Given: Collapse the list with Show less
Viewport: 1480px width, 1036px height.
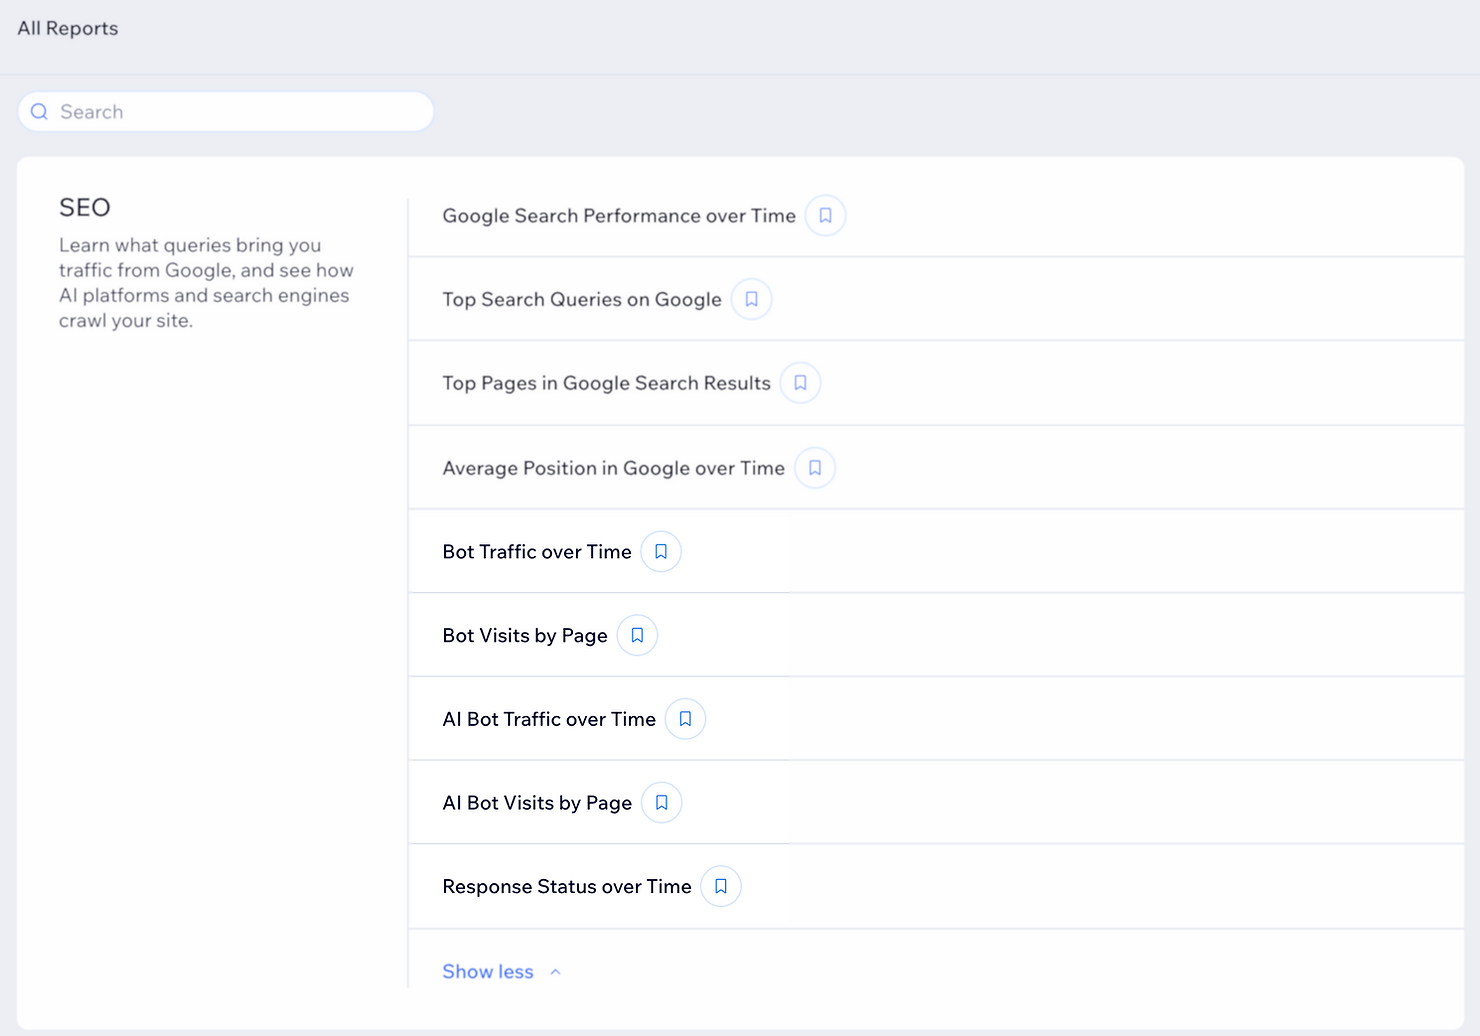Looking at the screenshot, I should 488,972.
